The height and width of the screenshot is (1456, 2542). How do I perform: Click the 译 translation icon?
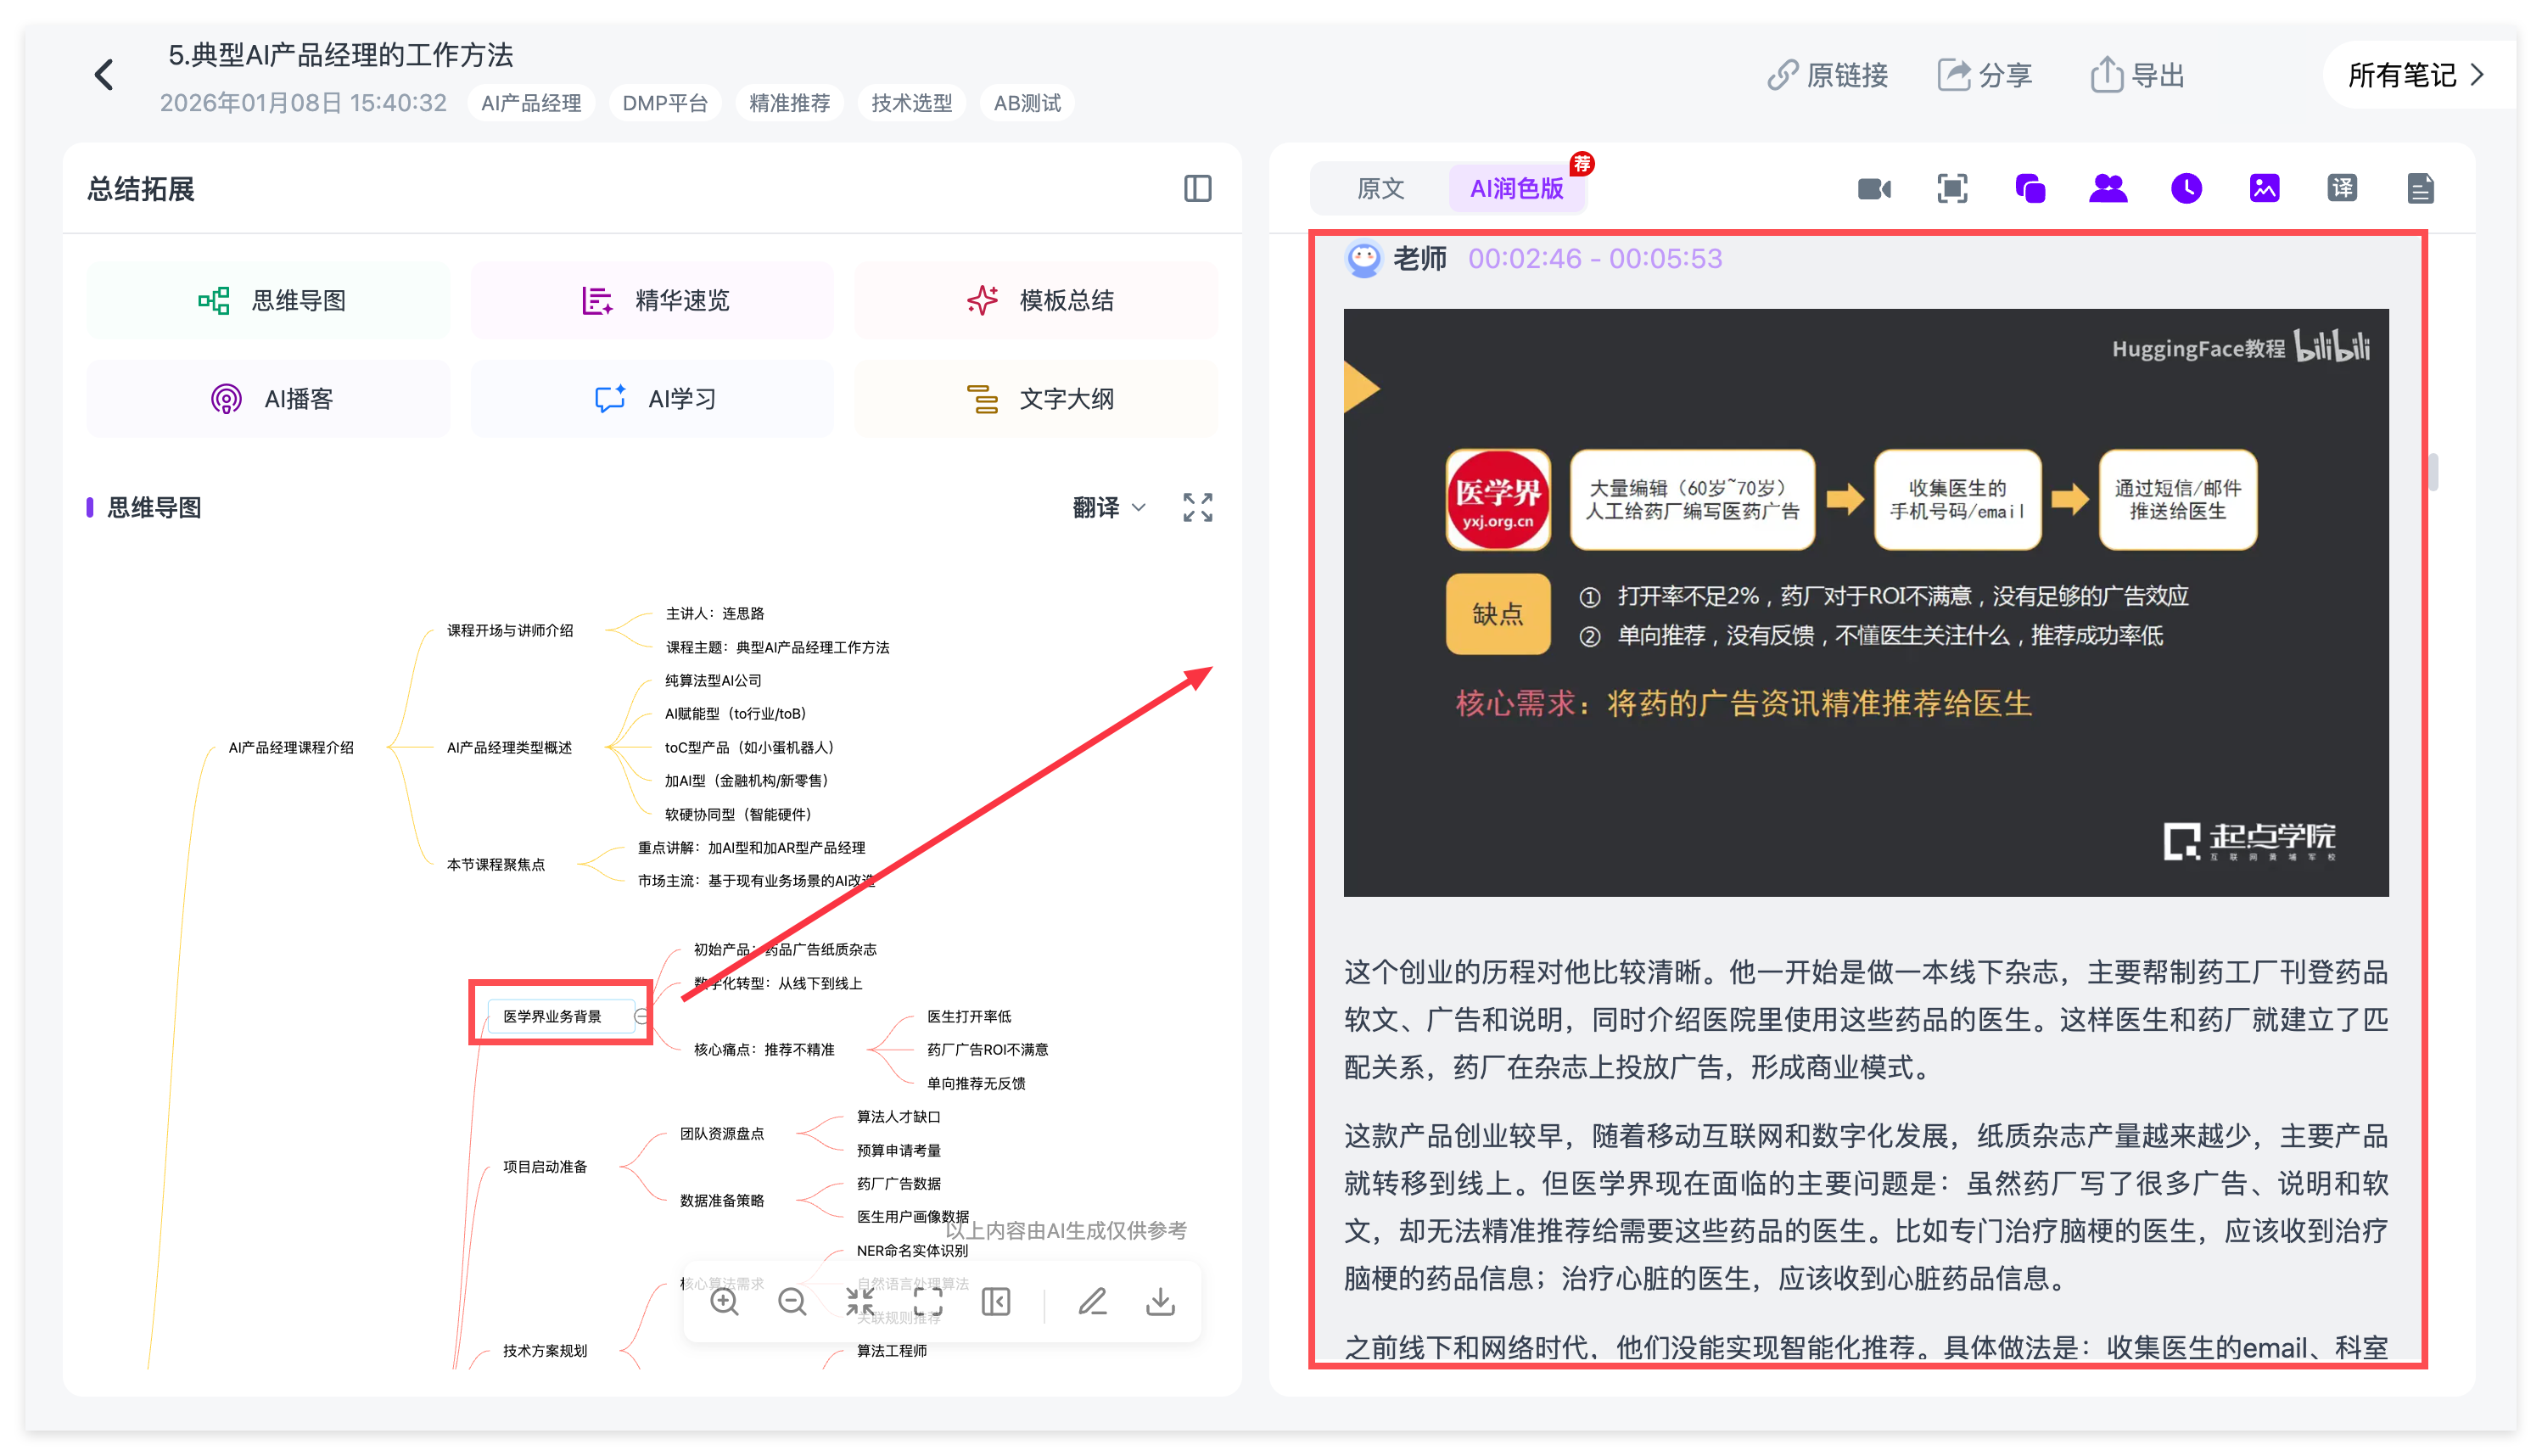click(x=2342, y=188)
